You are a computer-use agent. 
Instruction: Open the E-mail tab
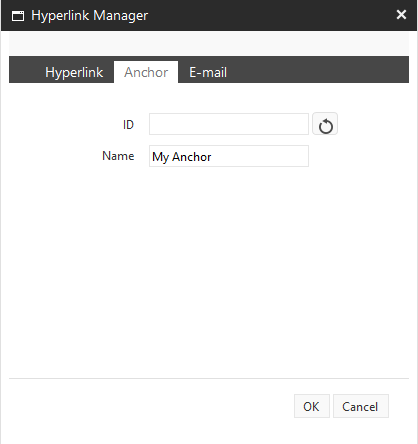[x=208, y=72]
